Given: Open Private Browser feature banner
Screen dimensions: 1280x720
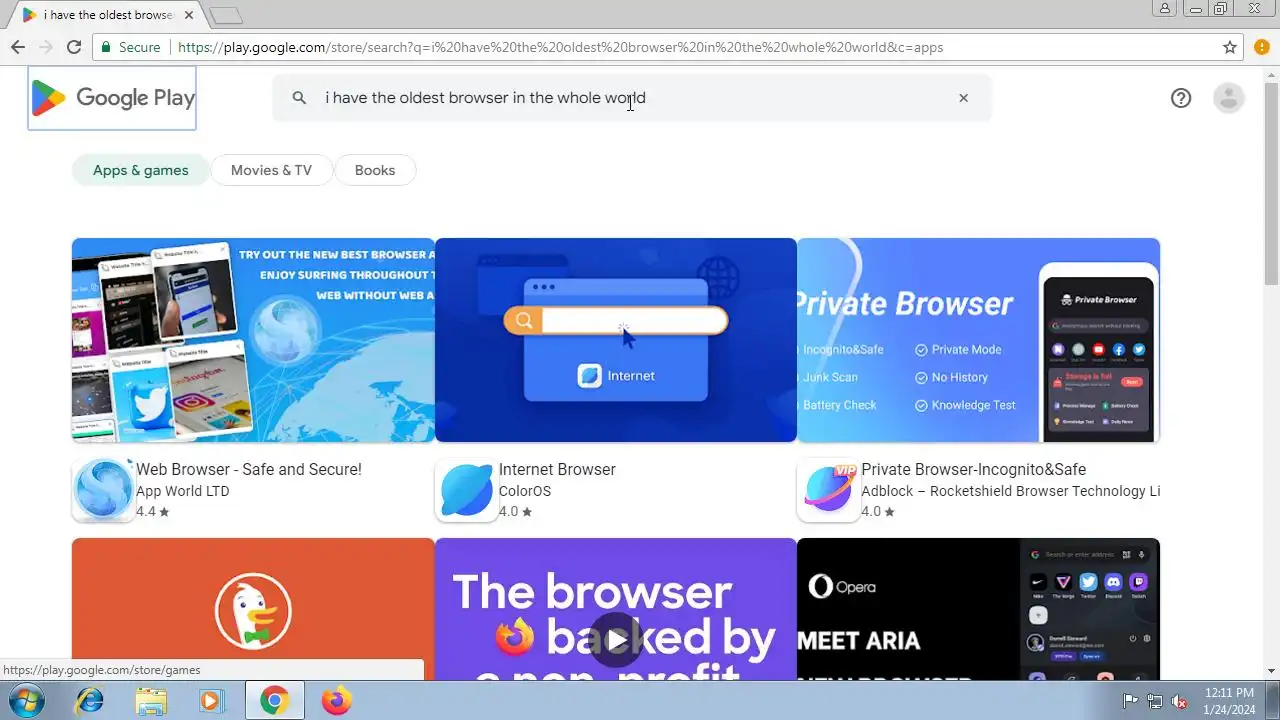Looking at the screenshot, I should point(978,340).
